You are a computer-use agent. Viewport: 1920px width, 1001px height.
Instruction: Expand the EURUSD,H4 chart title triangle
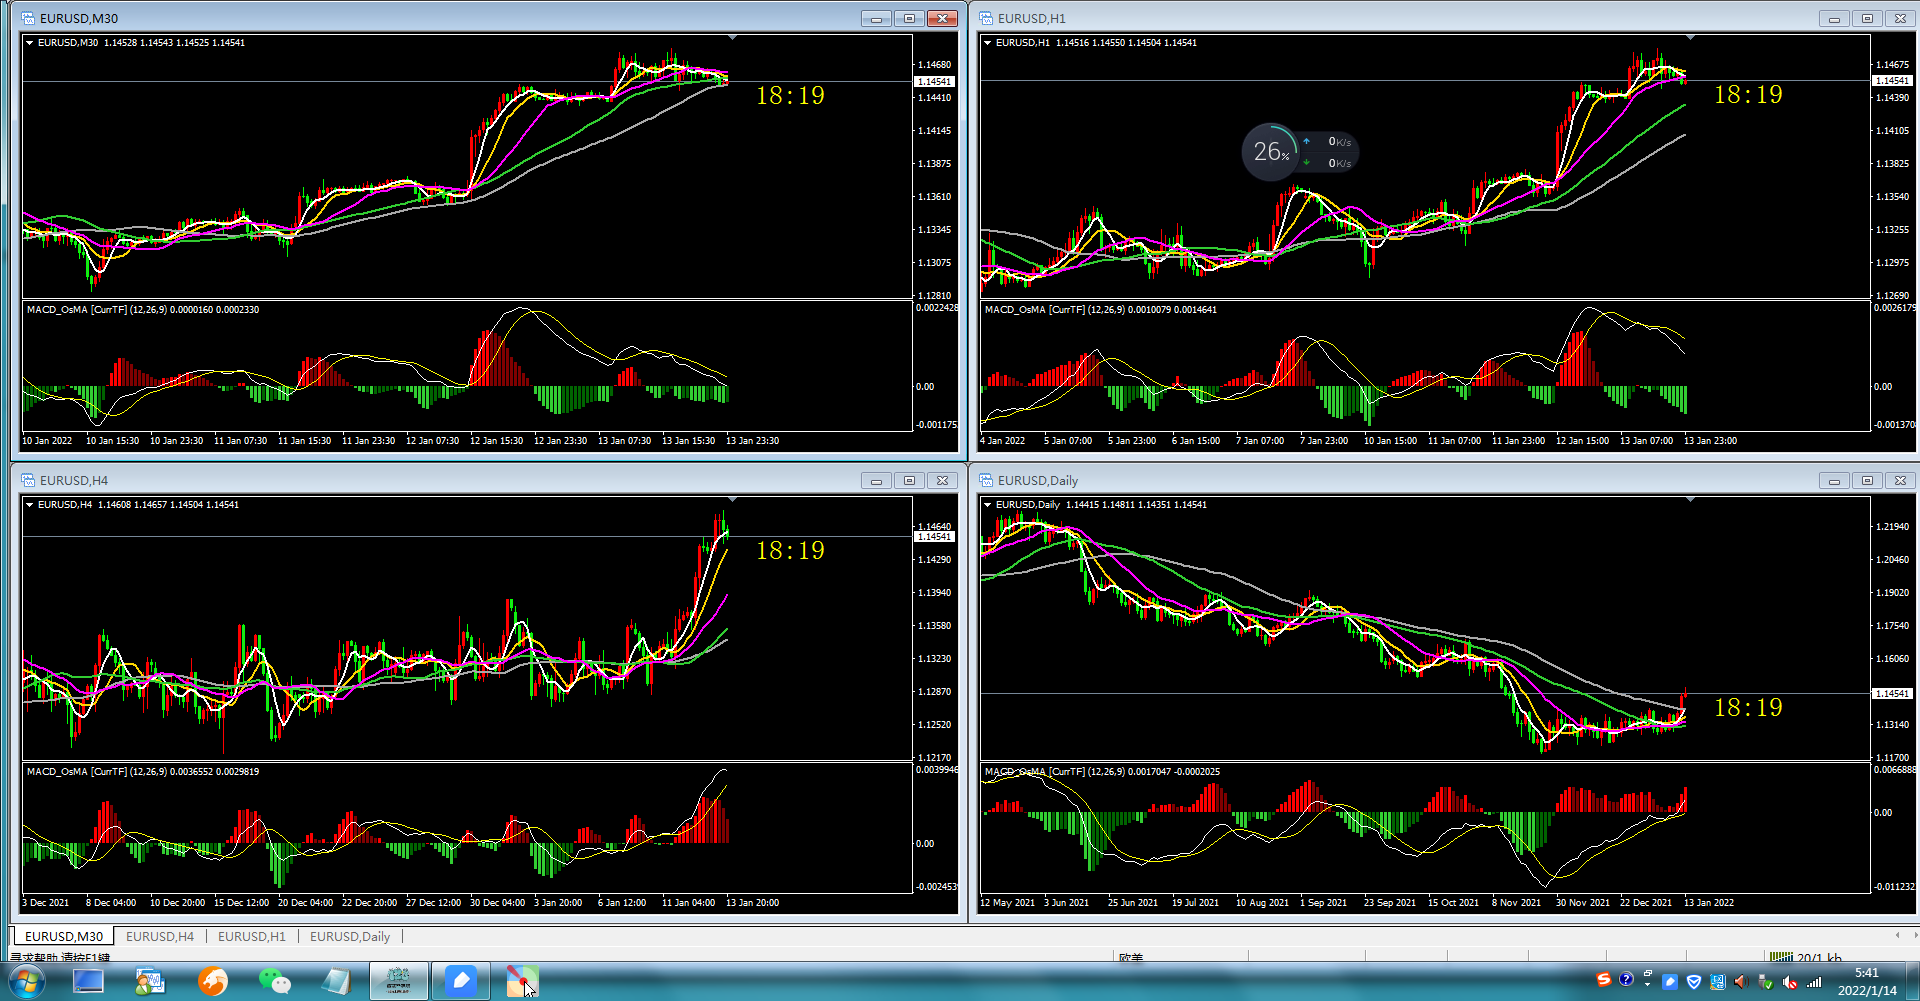tap(30, 505)
